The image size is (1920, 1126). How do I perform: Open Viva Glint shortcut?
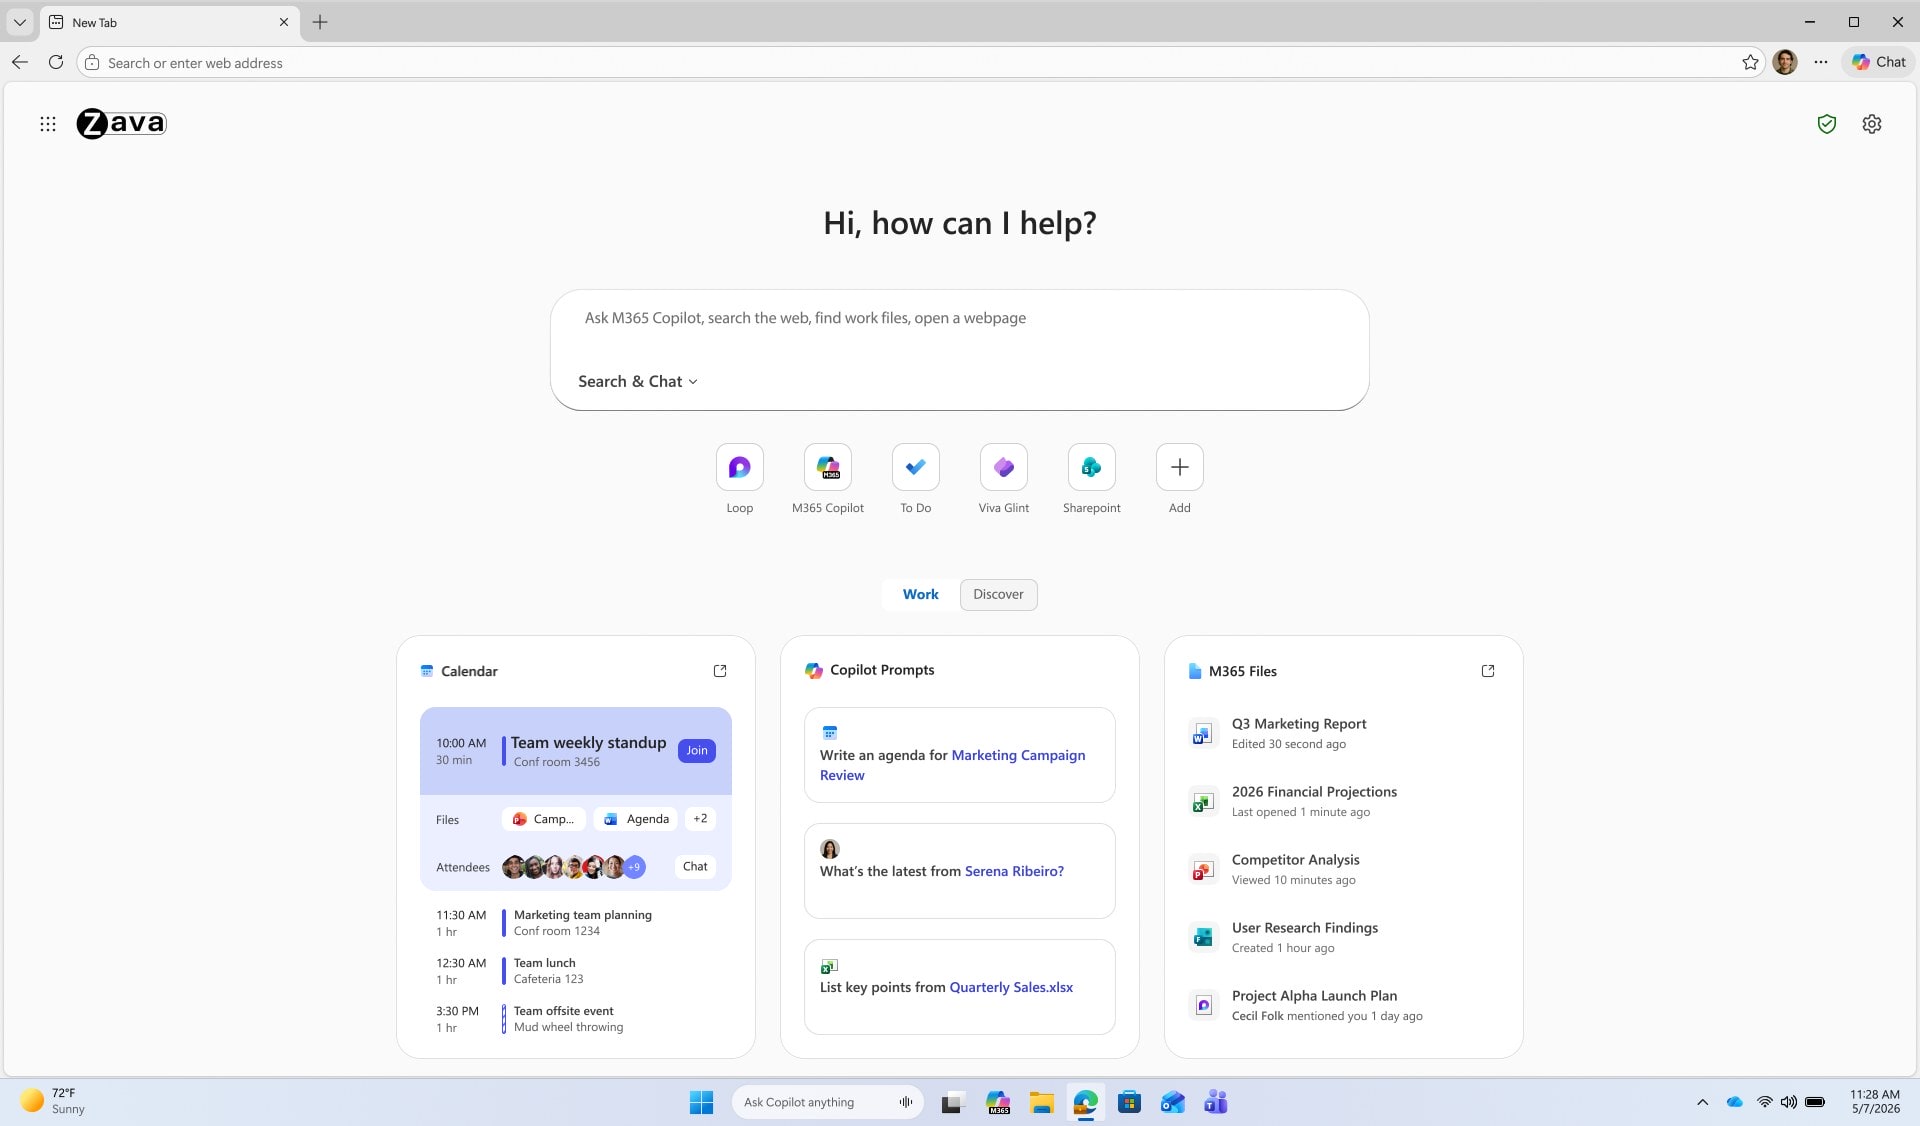1004,467
